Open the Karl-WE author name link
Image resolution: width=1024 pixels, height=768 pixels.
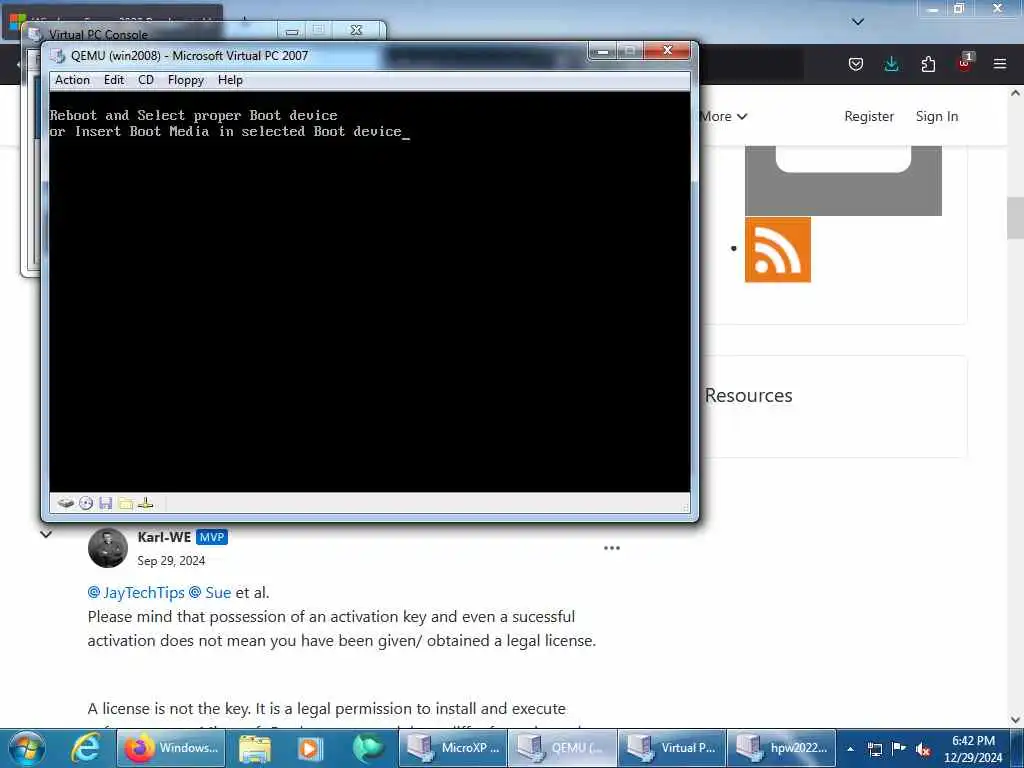pyautogui.click(x=164, y=537)
